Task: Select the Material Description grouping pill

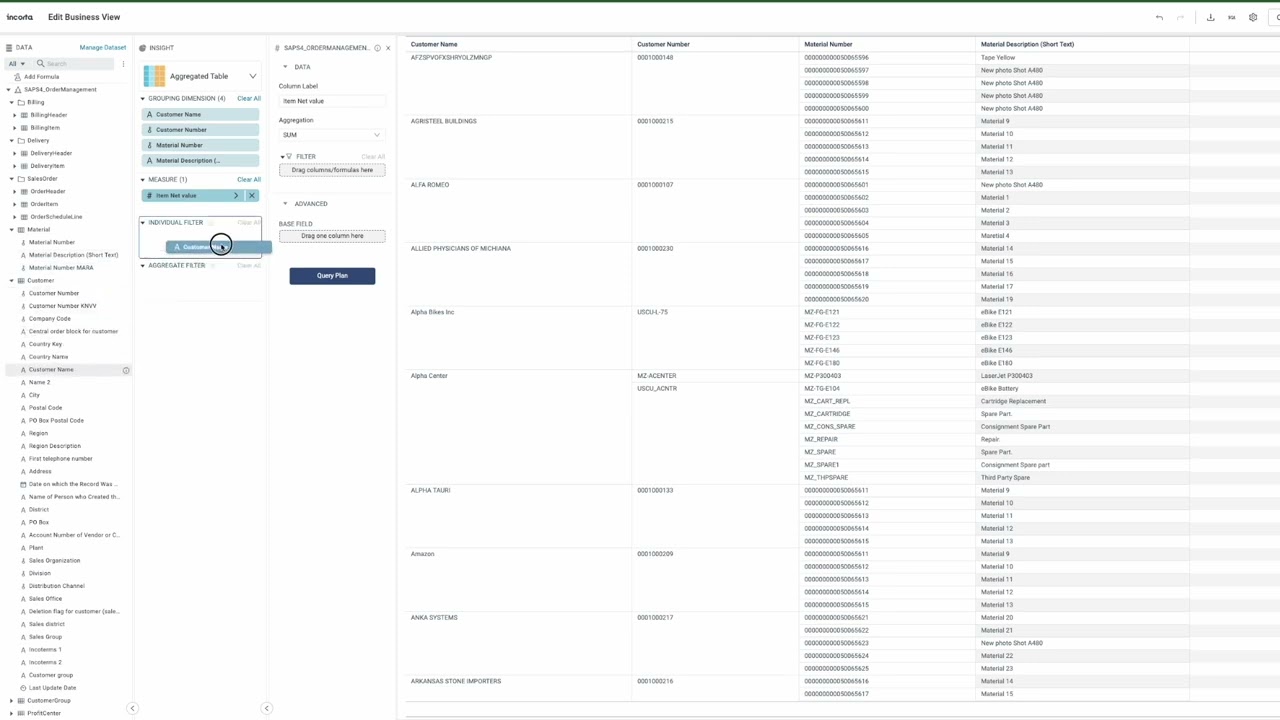Action: pos(200,161)
